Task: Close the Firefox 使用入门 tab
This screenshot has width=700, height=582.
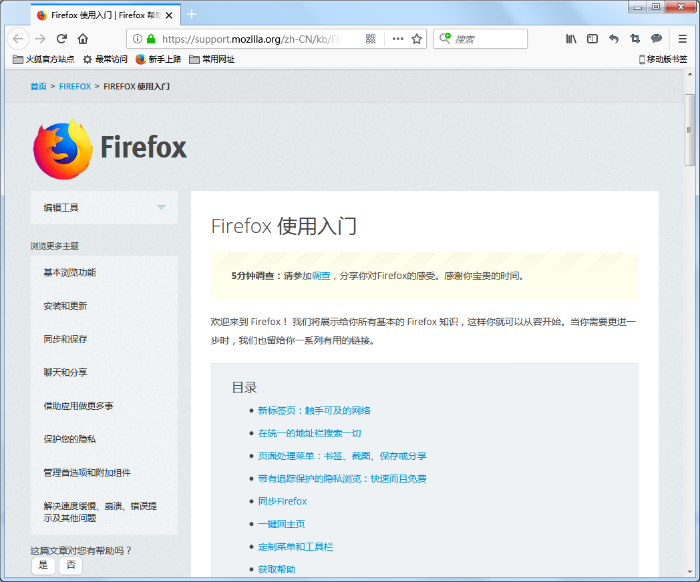Action: [x=169, y=15]
